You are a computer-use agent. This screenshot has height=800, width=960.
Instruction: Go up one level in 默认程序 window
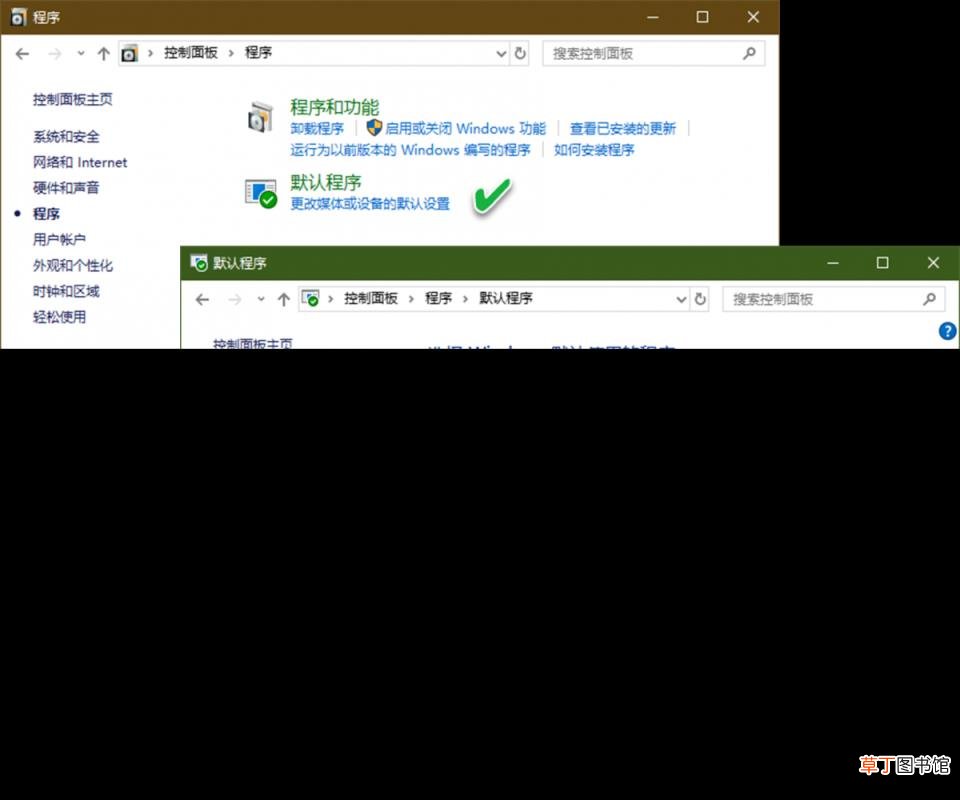[x=283, y=299]
